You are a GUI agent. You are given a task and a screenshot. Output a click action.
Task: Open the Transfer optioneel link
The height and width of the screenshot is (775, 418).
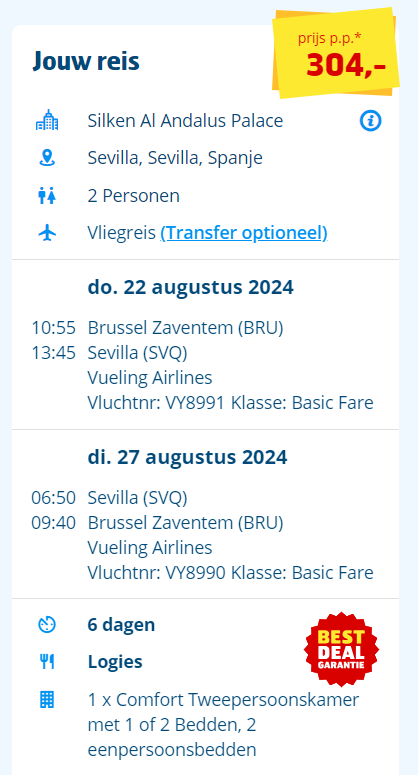(244, 233)
